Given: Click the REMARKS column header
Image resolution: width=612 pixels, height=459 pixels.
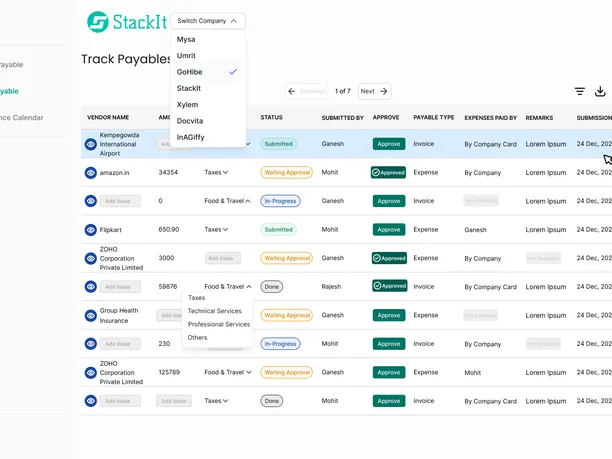Looking at the screenshot, I should 539,117.
